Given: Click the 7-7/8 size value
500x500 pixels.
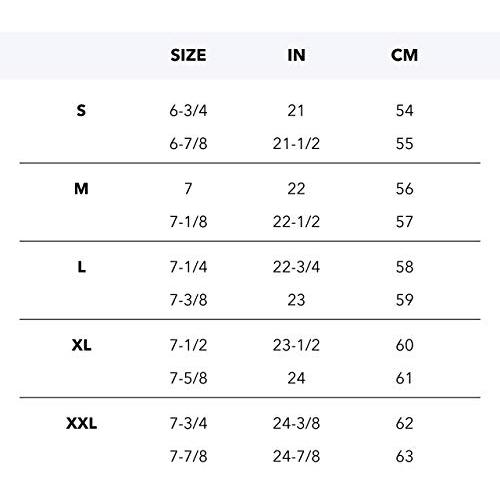Looking at the screenshot, I should (188, 456).
